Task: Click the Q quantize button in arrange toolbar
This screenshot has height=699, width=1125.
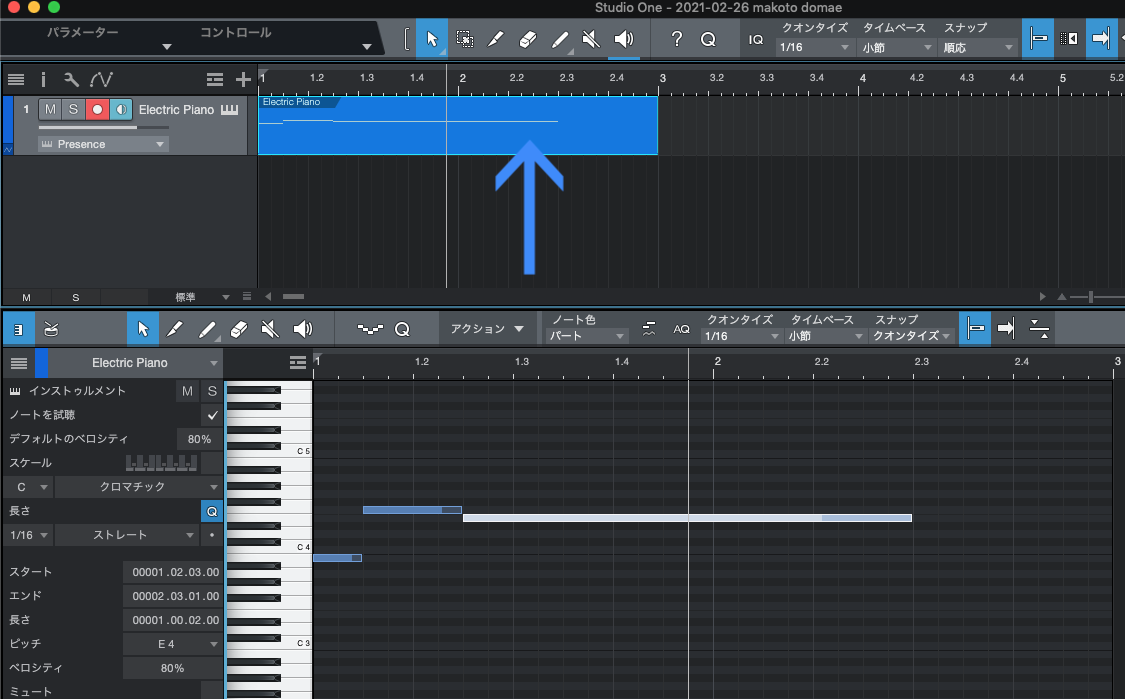Action: 708,39
